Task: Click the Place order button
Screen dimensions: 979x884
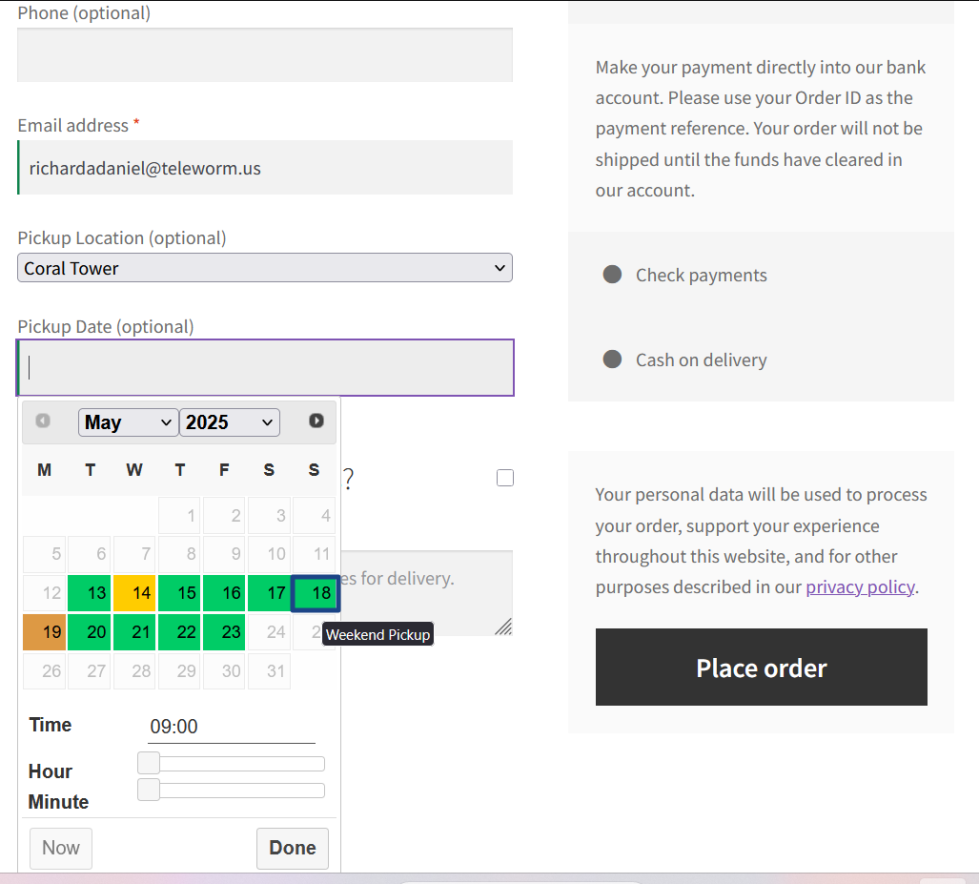Action: click(x=761, y=667)
